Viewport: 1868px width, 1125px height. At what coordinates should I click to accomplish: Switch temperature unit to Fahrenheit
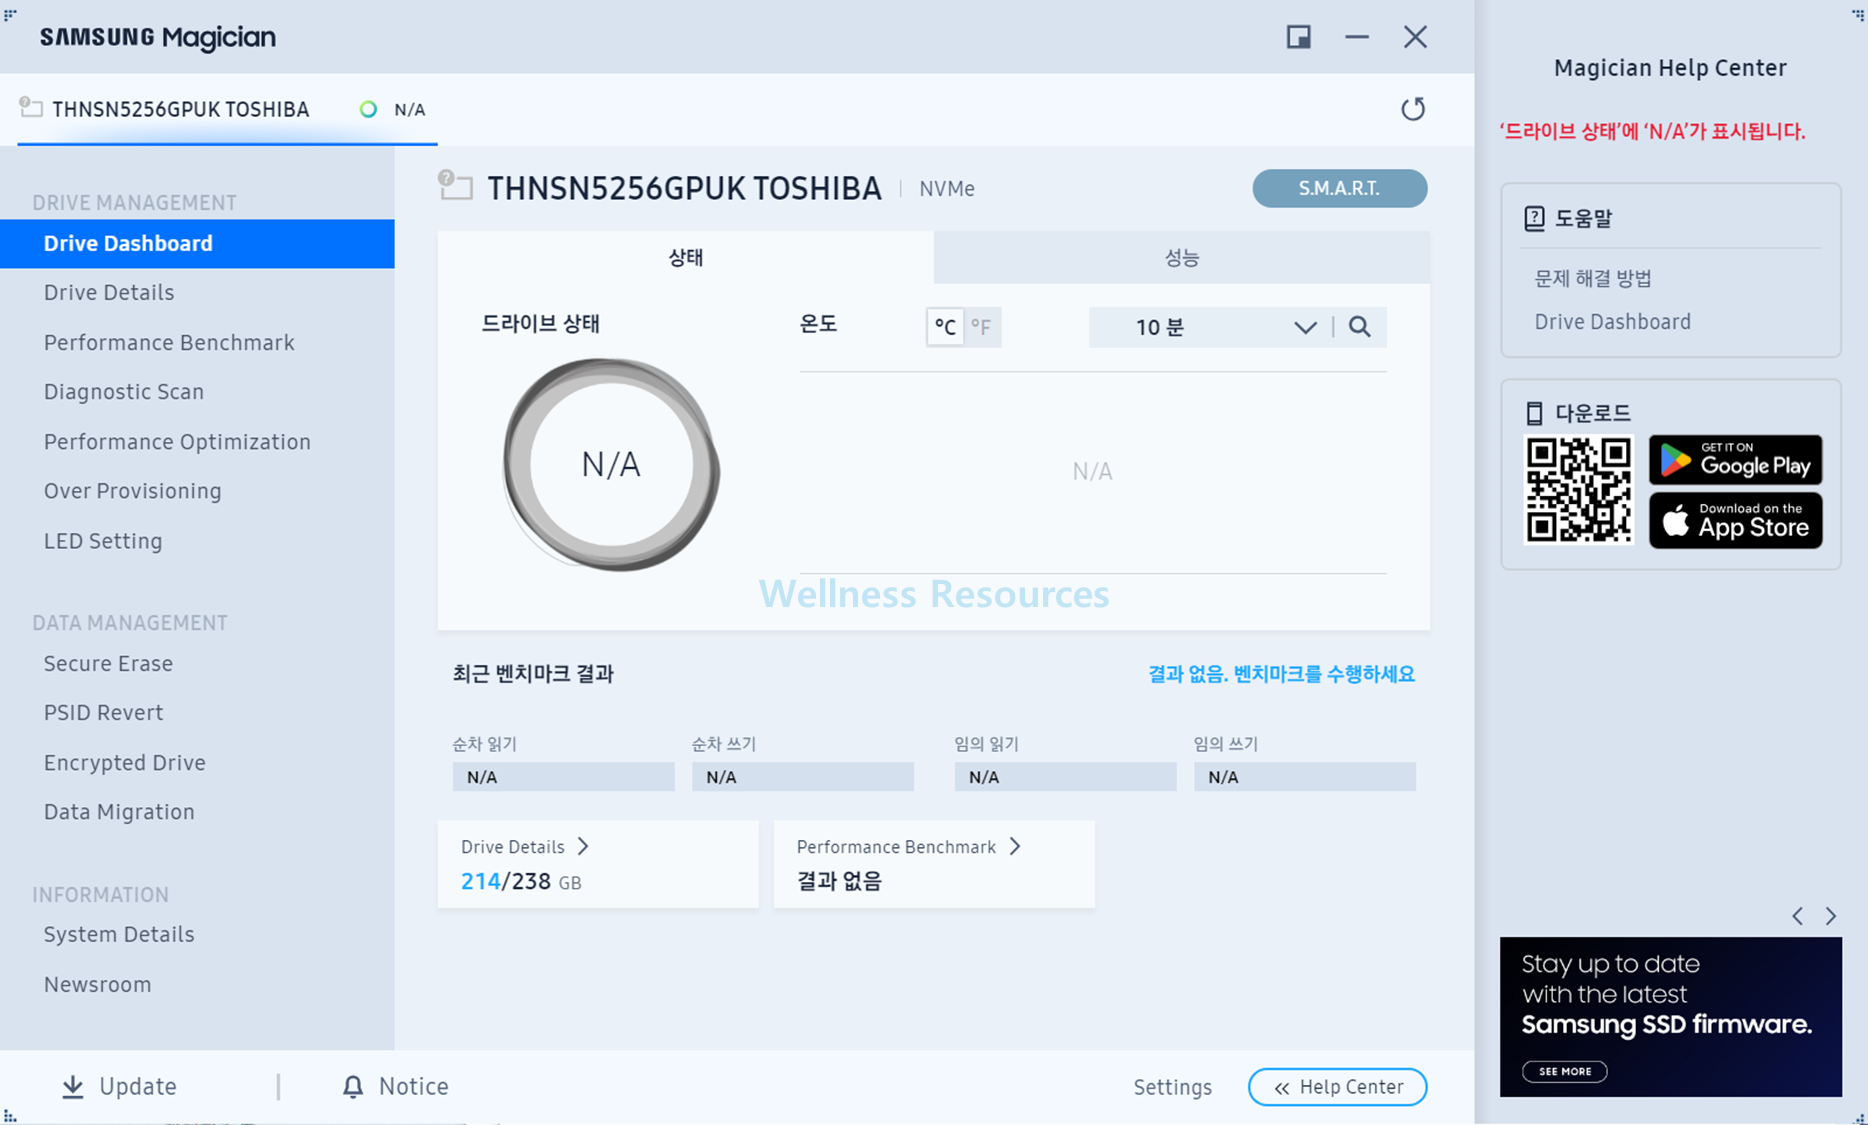(x=981, y=327)
